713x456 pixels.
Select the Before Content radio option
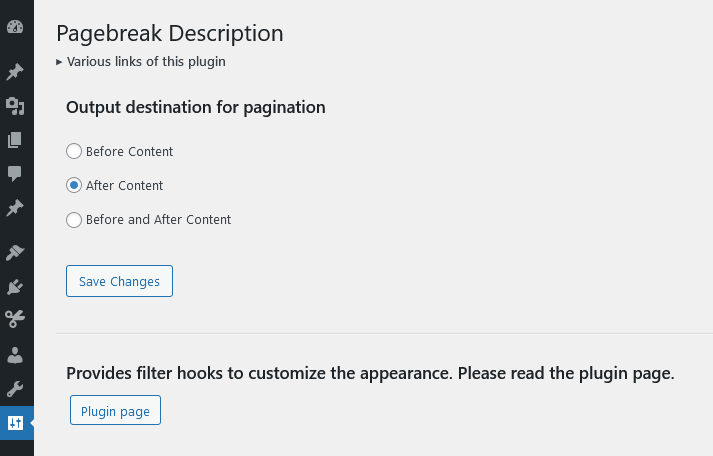coord(74,152)
